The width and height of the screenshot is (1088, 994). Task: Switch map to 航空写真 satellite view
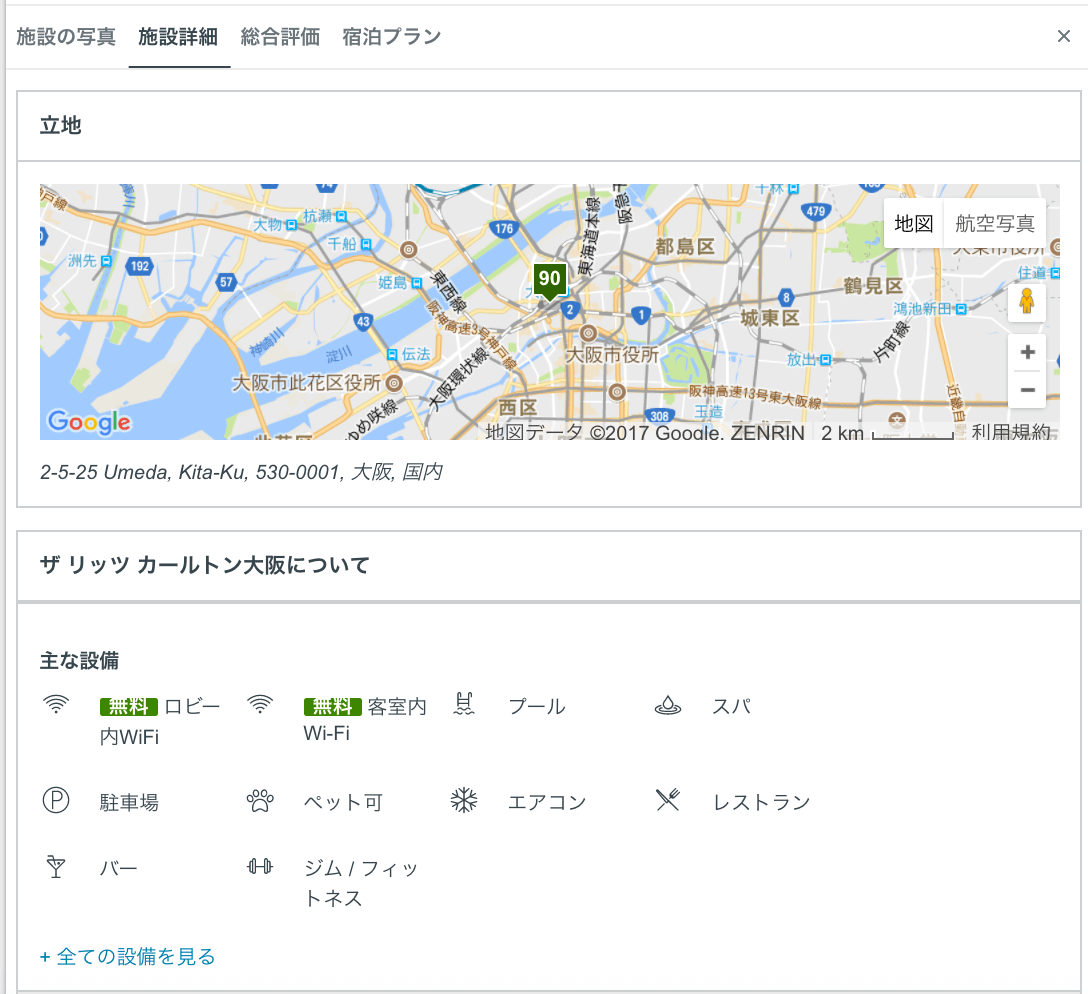pyautogui.click(x=995, y=223)
